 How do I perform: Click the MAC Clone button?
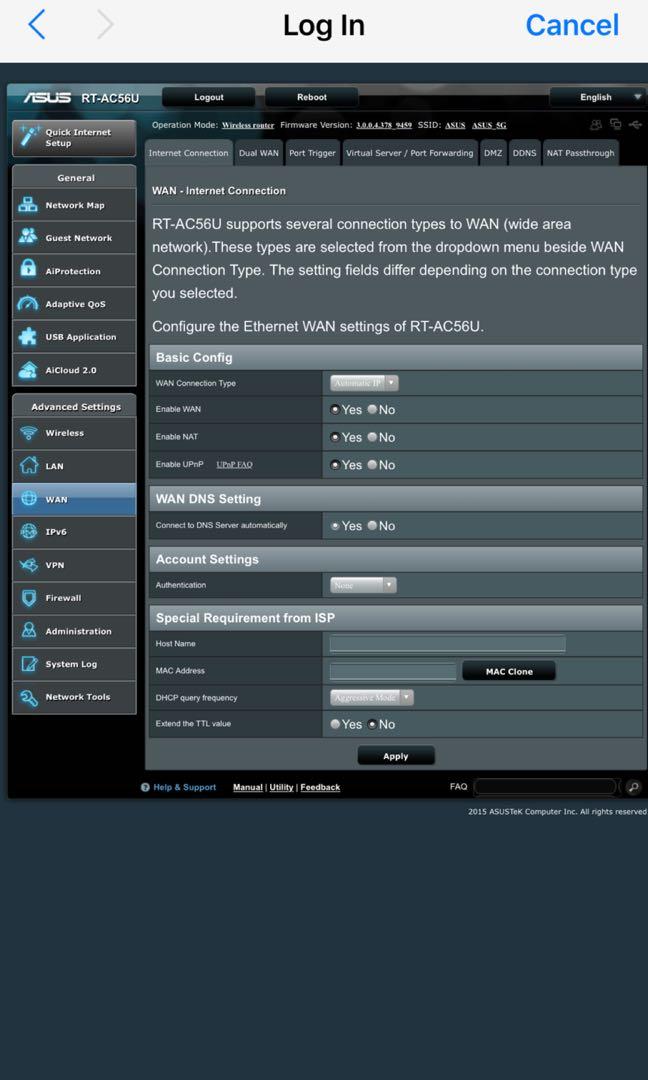[x=509, y=672]
